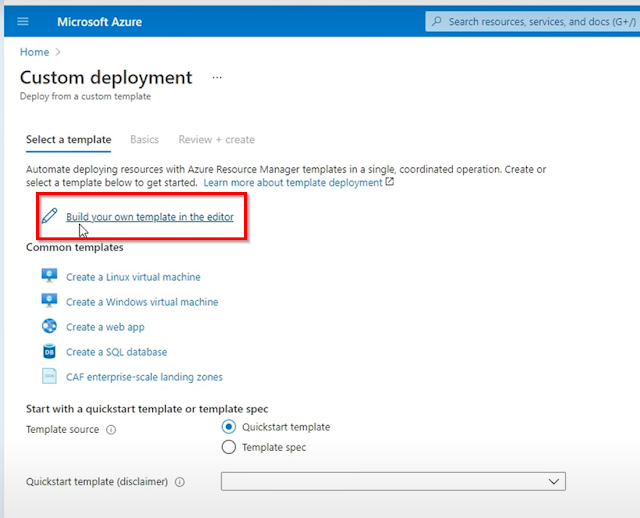Open the ellipsis menu beside Custom deployment
The width and height of the screenshot is (640, 518).
point(217,77)
